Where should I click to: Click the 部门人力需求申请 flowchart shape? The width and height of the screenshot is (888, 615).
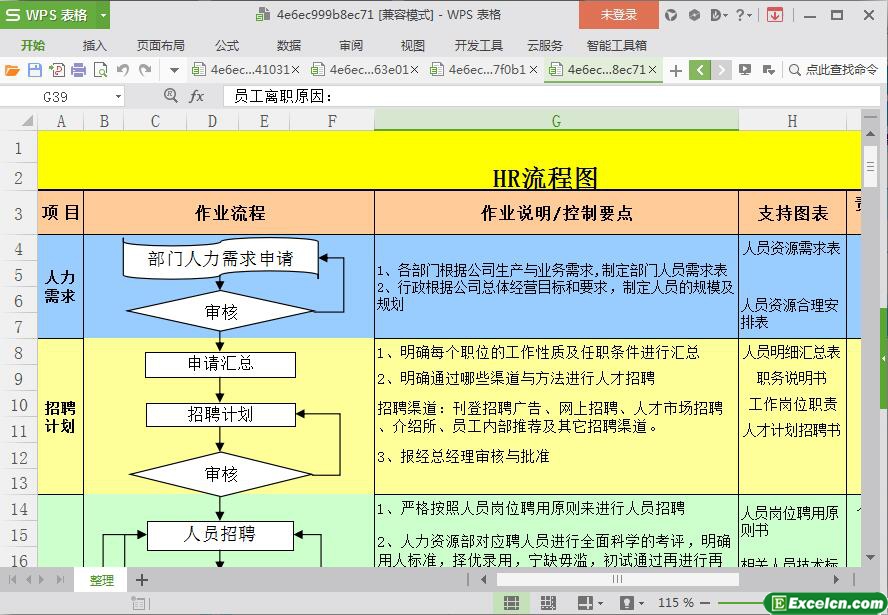221,258
